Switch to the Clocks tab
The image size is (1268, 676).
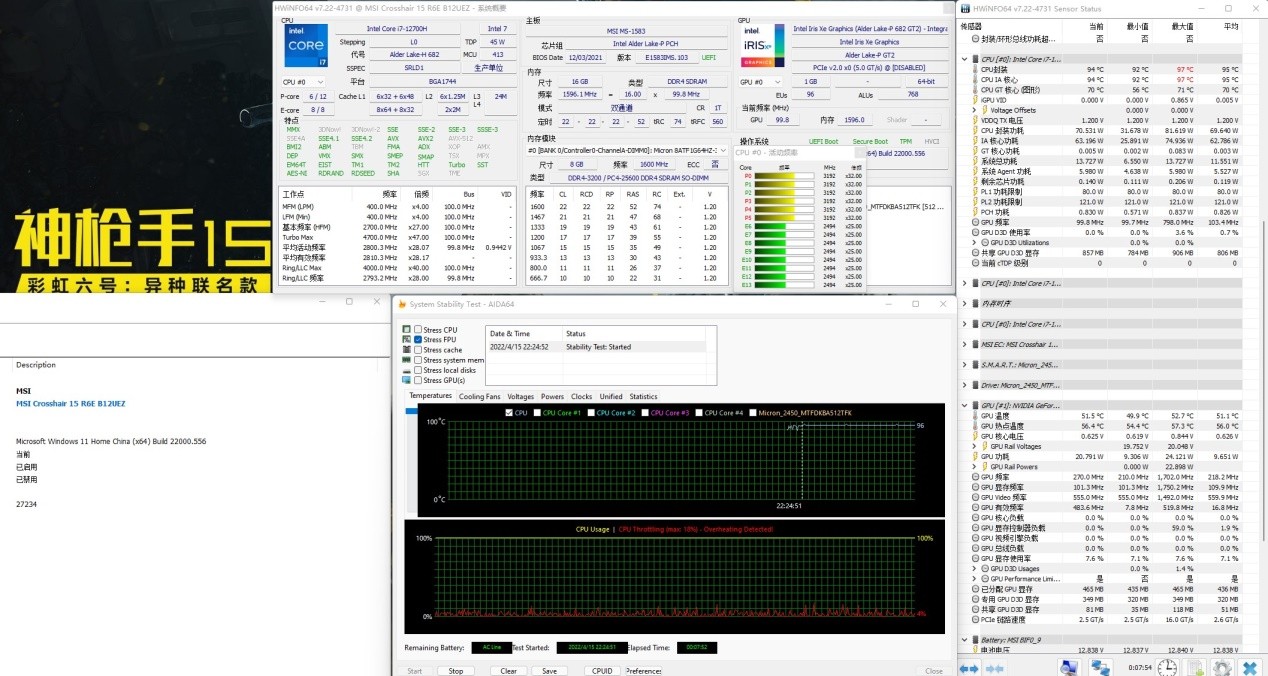(582, 396)
